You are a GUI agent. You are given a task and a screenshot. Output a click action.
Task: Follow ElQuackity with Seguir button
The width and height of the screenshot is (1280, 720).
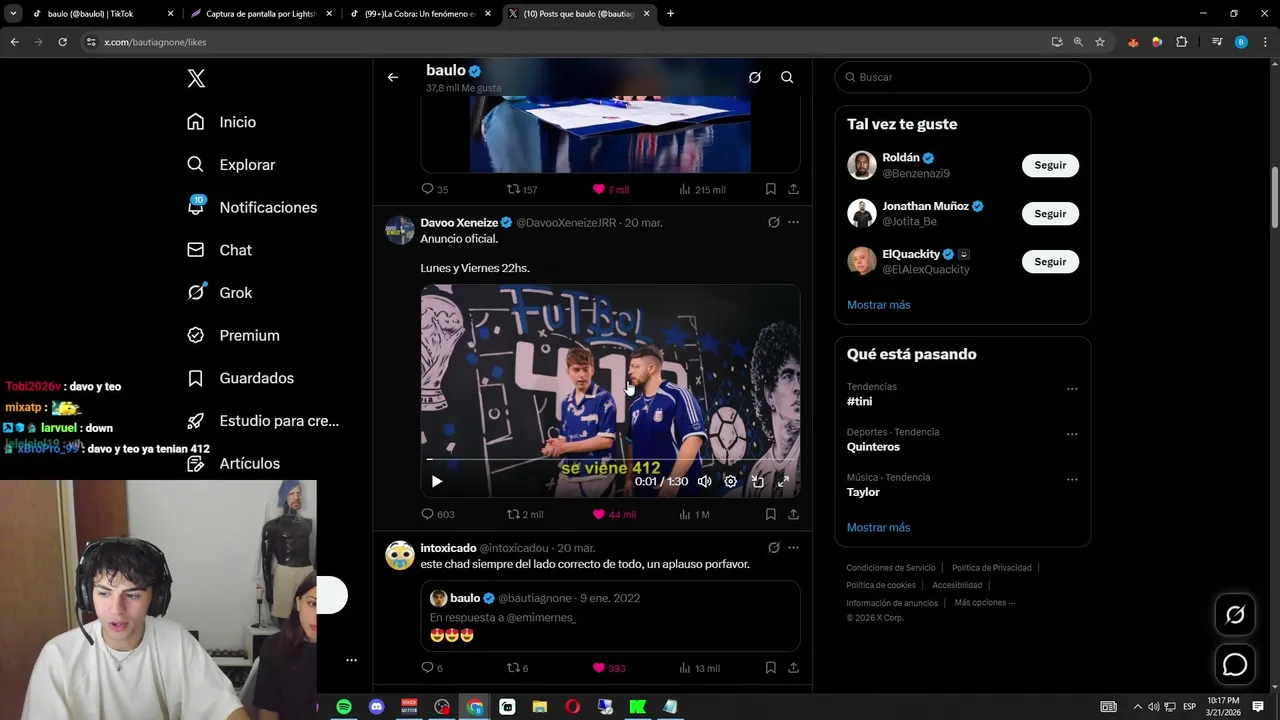pos(1050,261)
